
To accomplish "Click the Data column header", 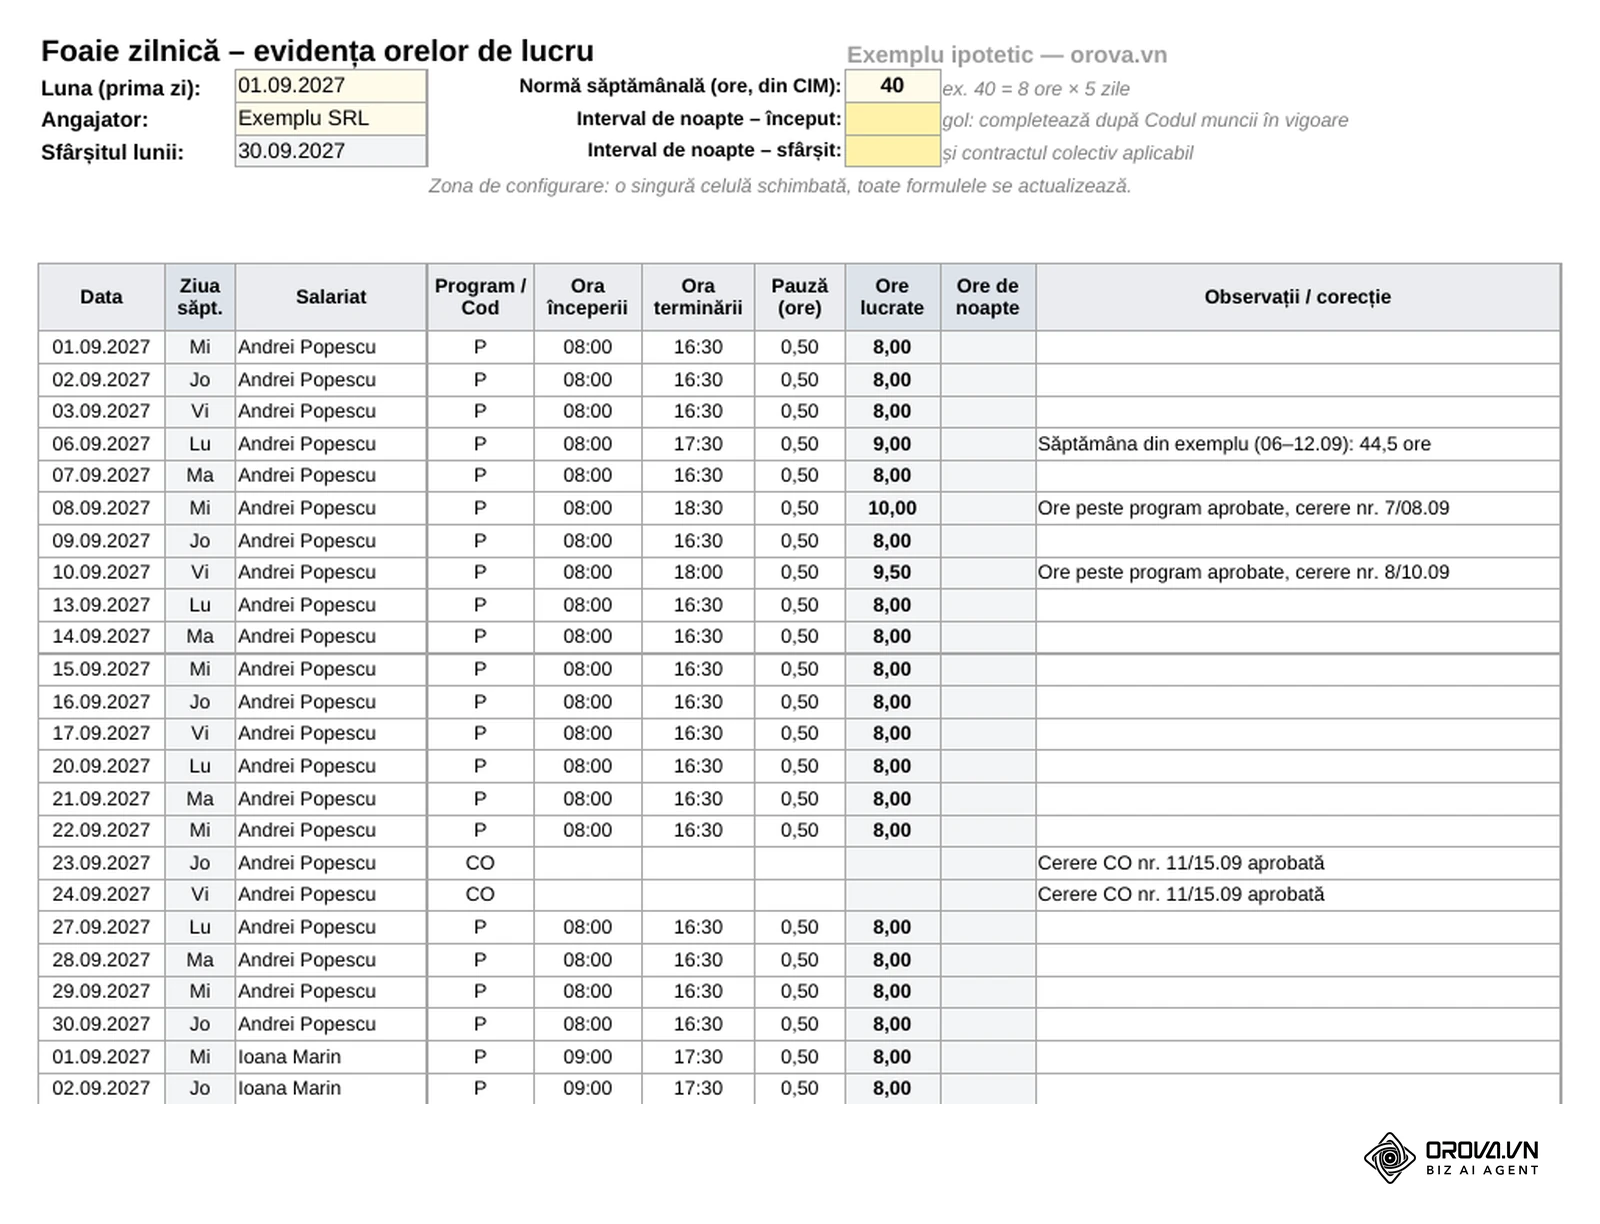I will click(x=101, y=297).
